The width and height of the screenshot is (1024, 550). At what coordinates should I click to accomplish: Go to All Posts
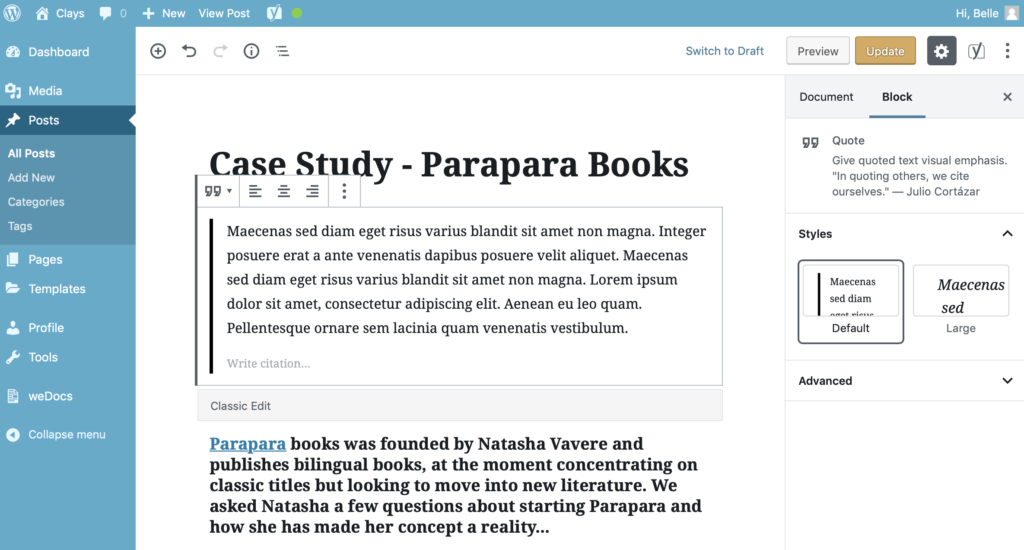[31, 154]
